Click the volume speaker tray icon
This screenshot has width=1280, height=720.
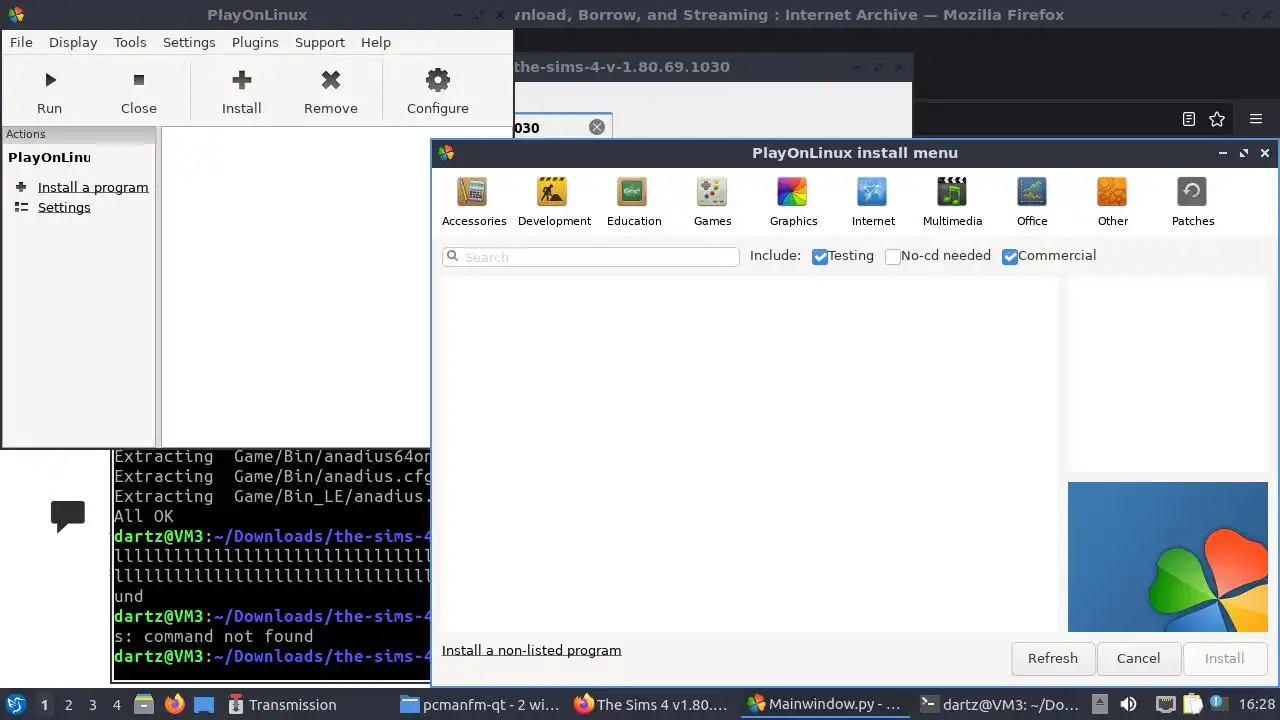(1128, 704)
